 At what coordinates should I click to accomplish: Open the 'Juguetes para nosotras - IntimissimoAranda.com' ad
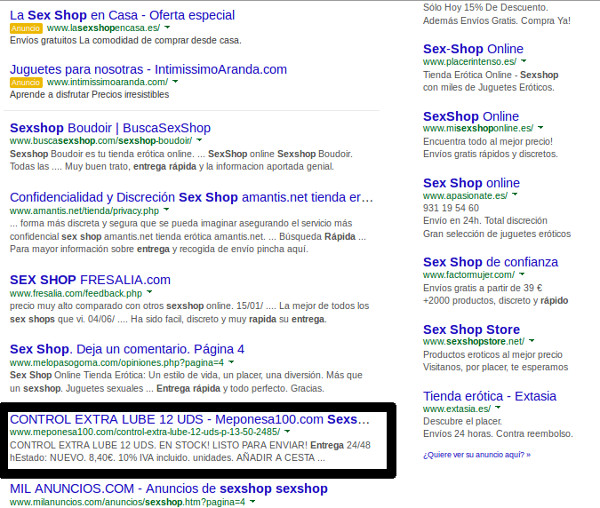pos(148,69)
